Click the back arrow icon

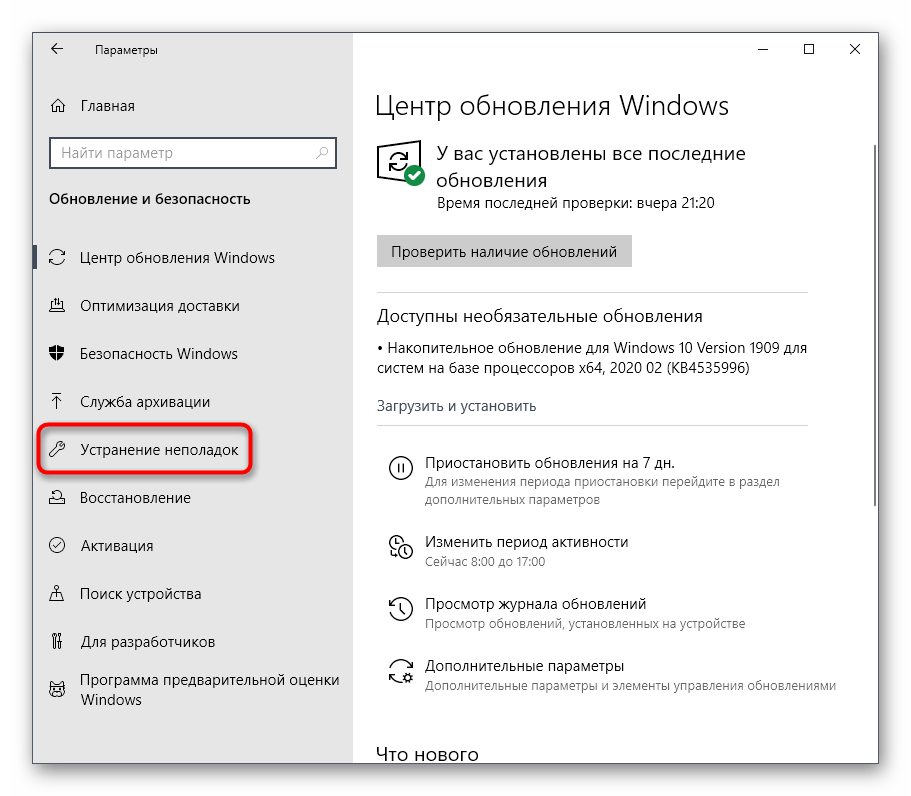coord(57,49)
